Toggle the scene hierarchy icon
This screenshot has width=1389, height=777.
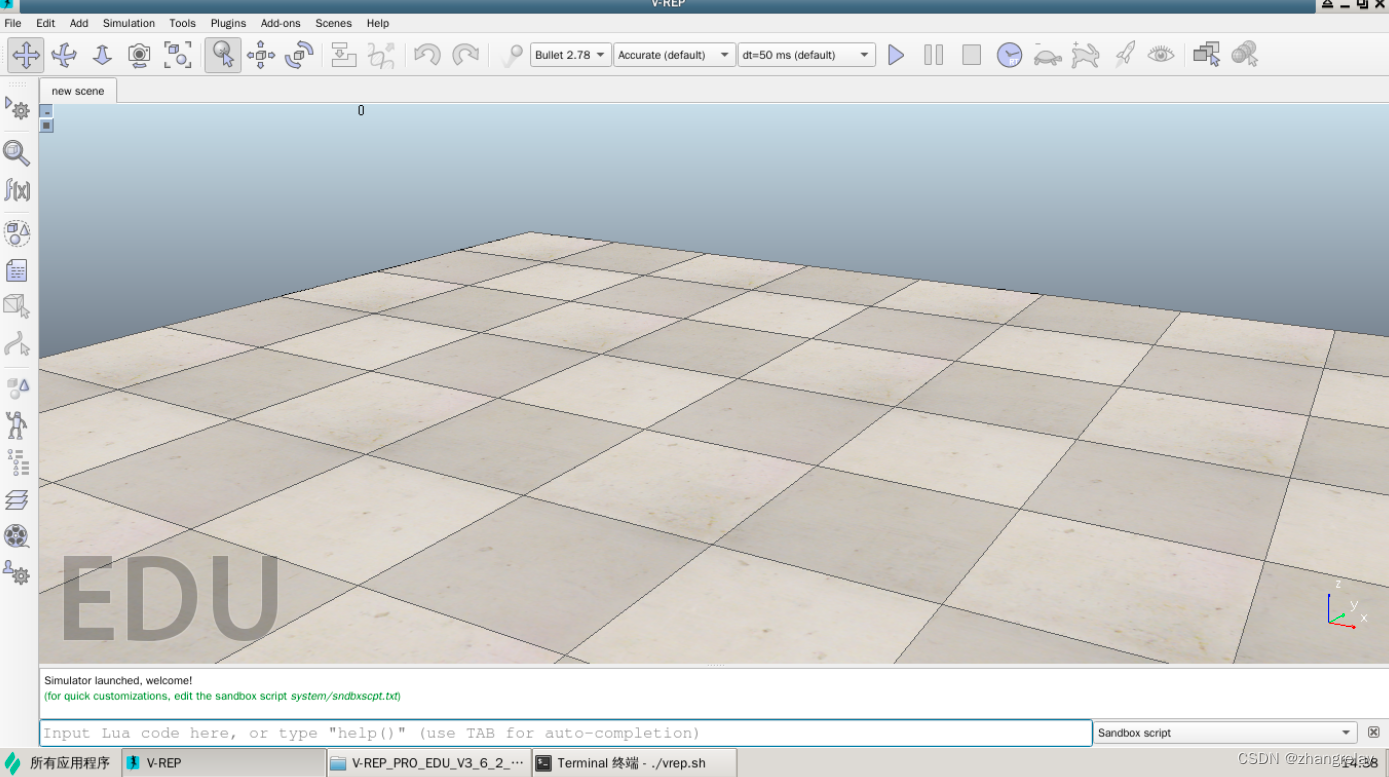tap(17, 462)
